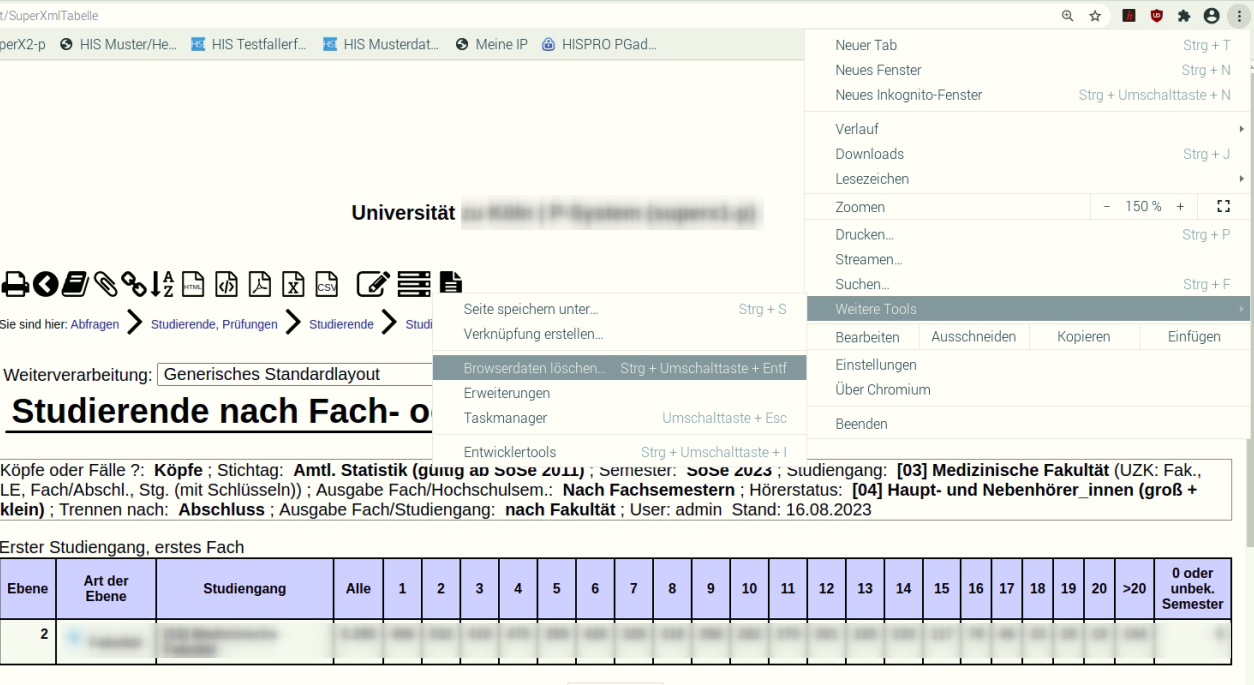
Task: Close the three-dot Chromium menu button
Action: click(x=1238, y=16)
